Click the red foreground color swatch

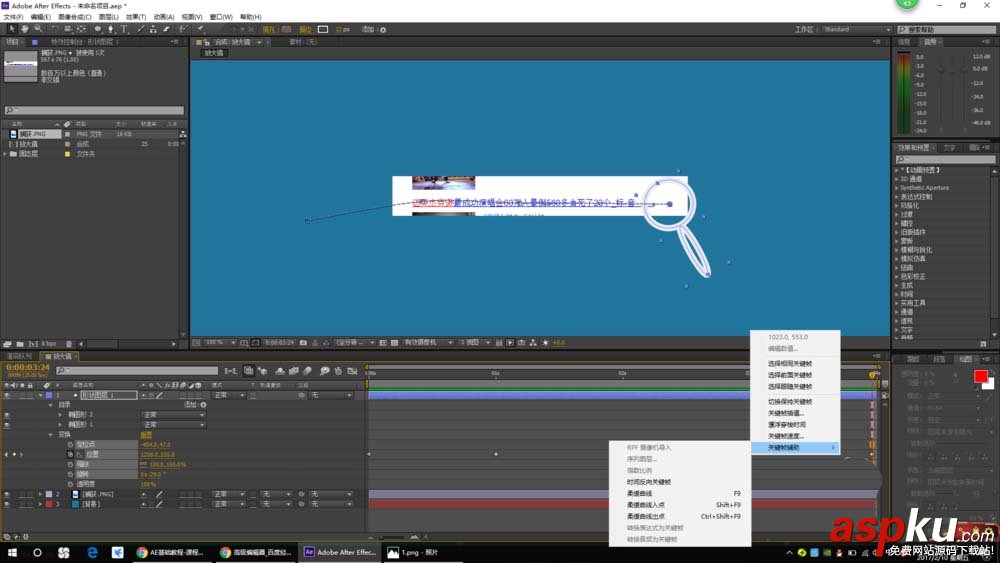(981, 376)
